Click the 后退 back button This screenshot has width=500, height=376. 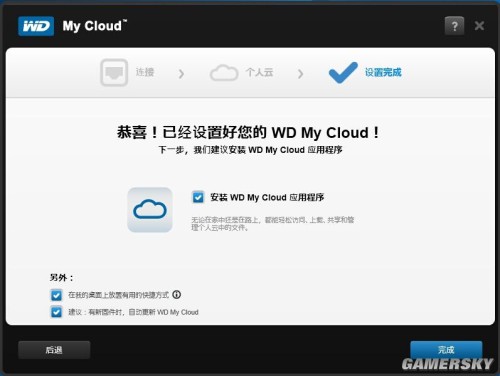[54, 350]
